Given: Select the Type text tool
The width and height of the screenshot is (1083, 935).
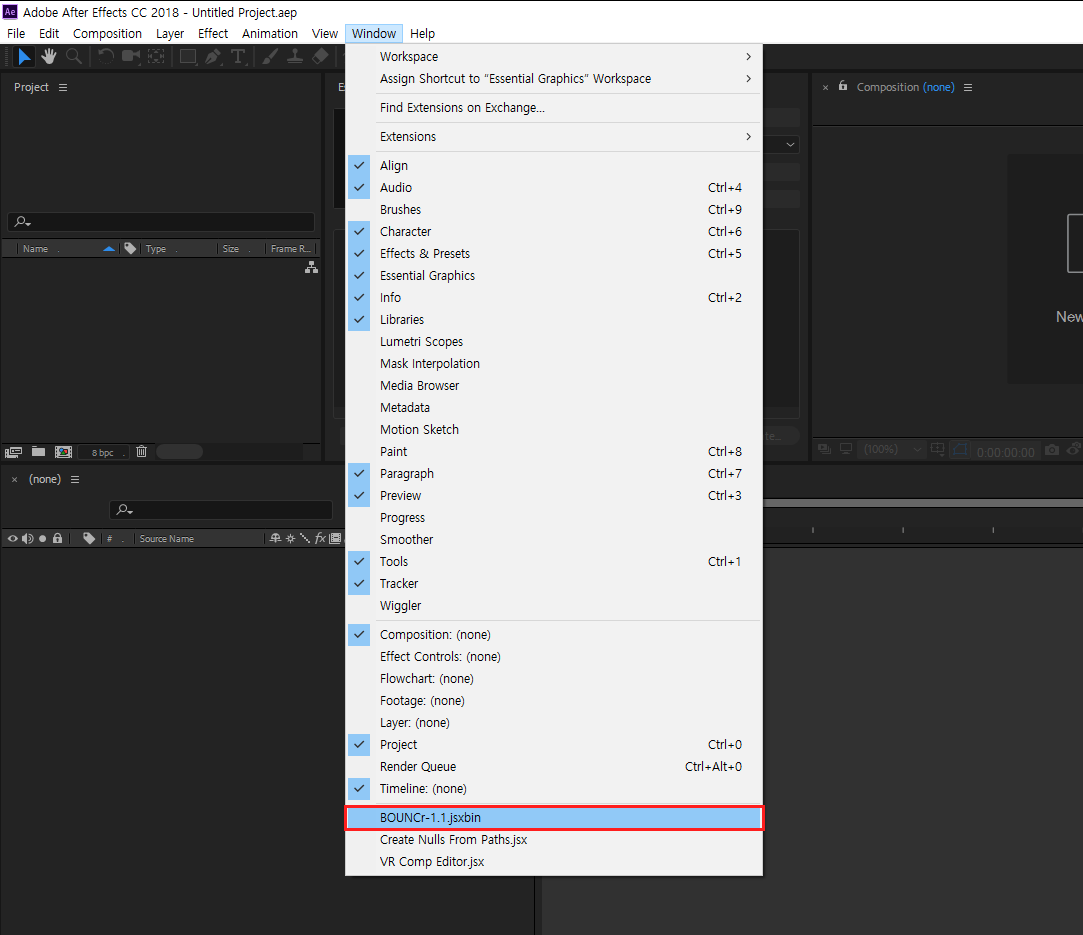Looking at the screenshot, I should tap(238, 57).
